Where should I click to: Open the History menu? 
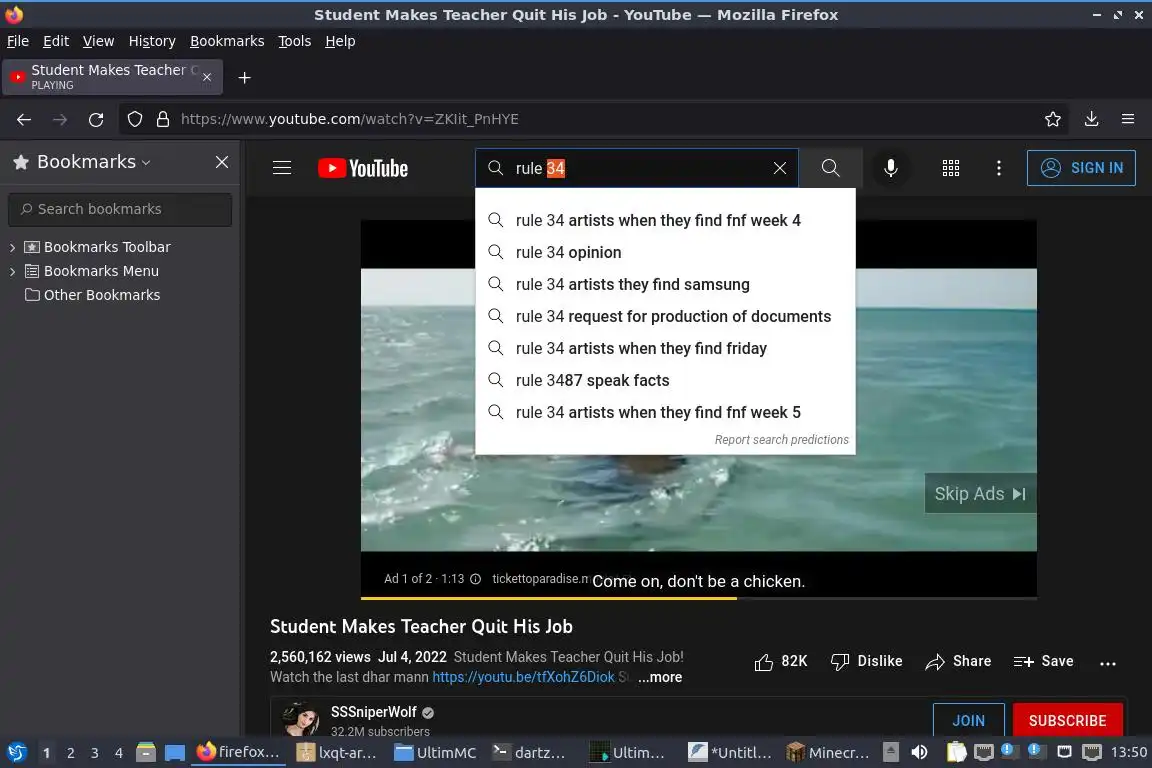152,41
